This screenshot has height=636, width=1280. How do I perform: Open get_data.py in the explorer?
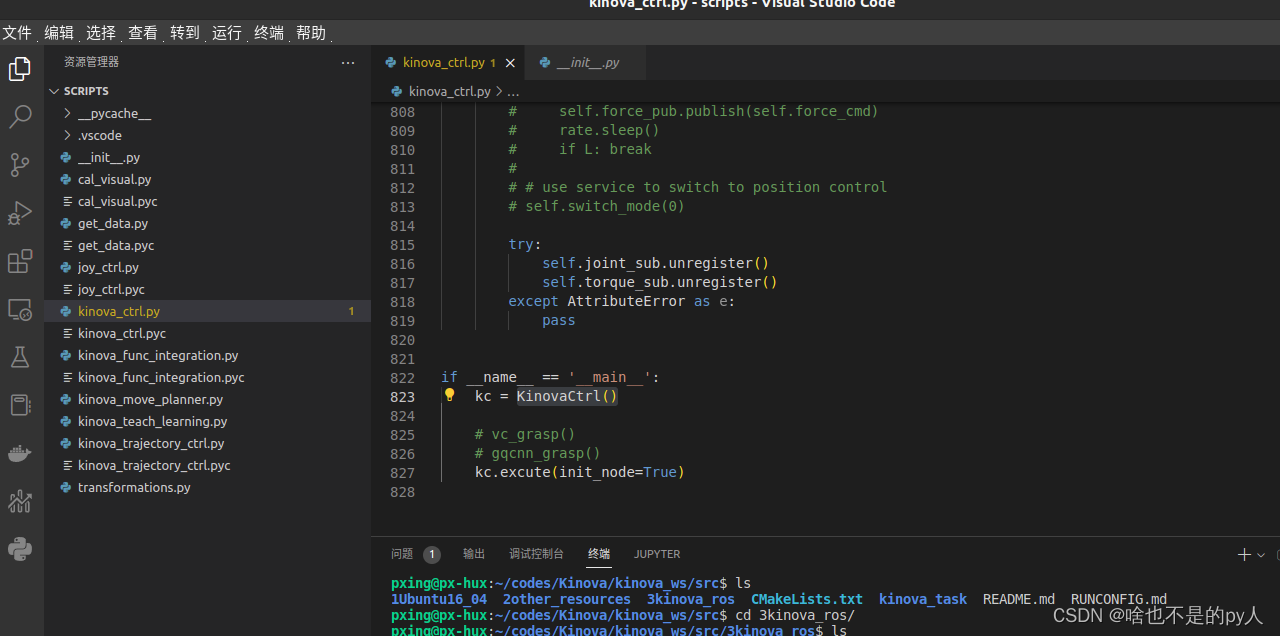207,223
